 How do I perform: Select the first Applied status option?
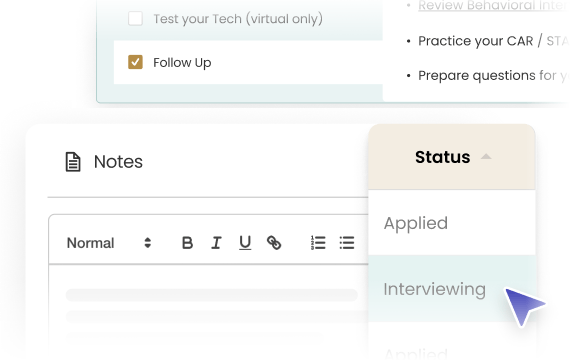(452, 222)
